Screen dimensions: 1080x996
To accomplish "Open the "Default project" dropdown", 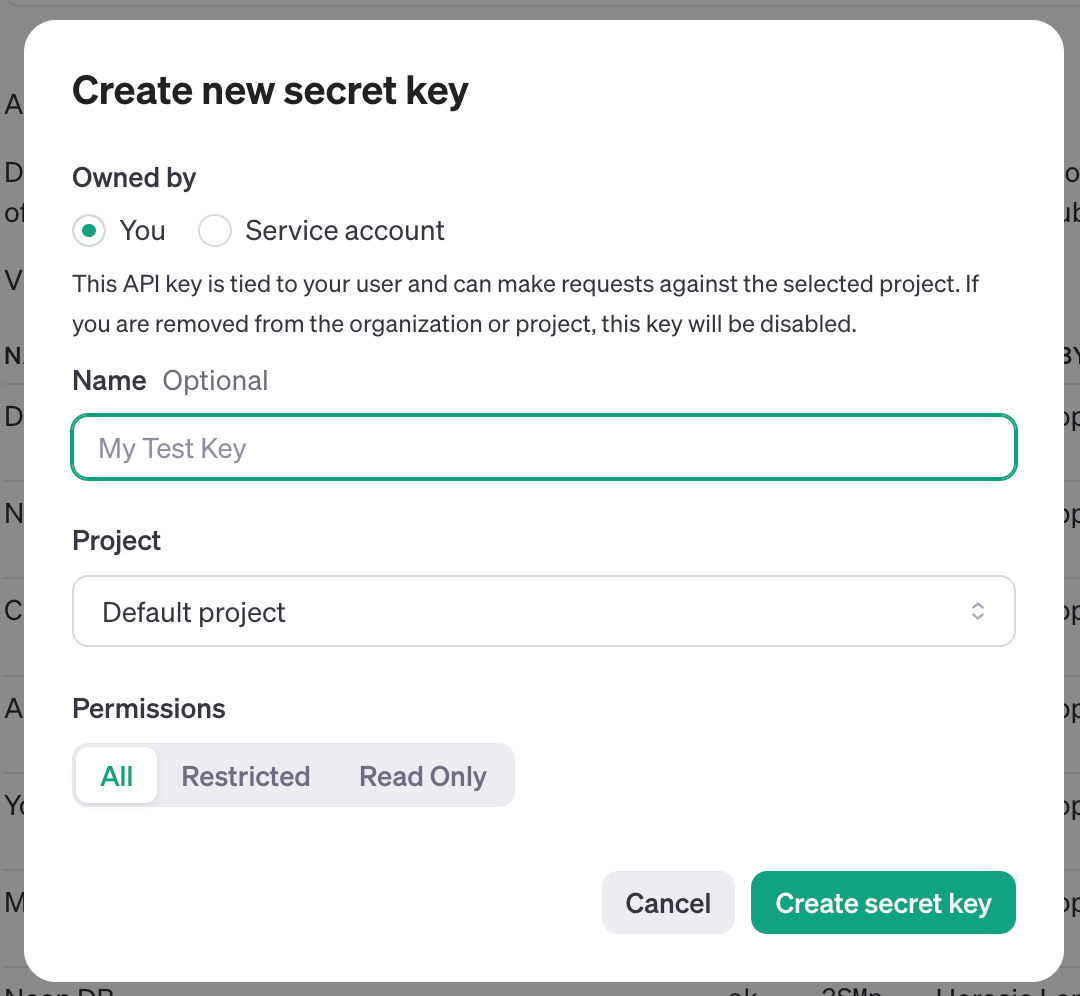I will coord(544,611).
